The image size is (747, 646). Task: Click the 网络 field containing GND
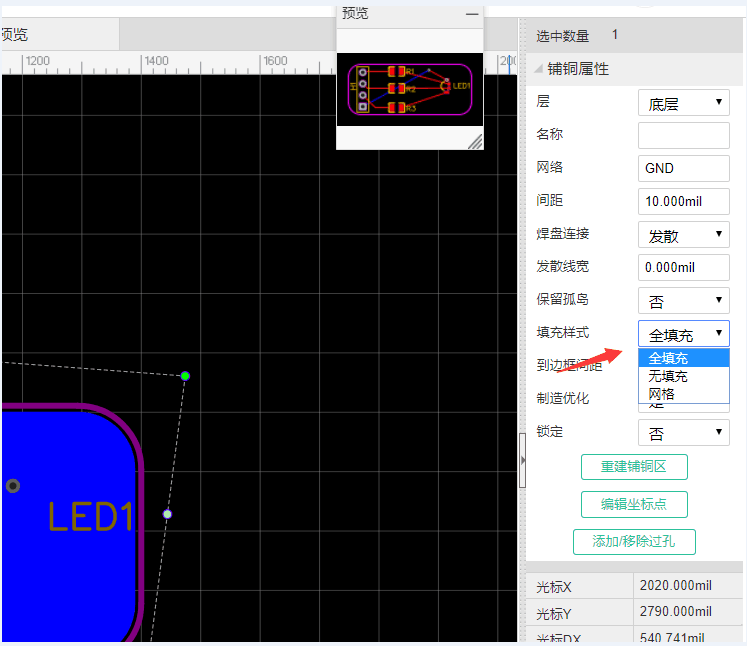tap(683, 168)
